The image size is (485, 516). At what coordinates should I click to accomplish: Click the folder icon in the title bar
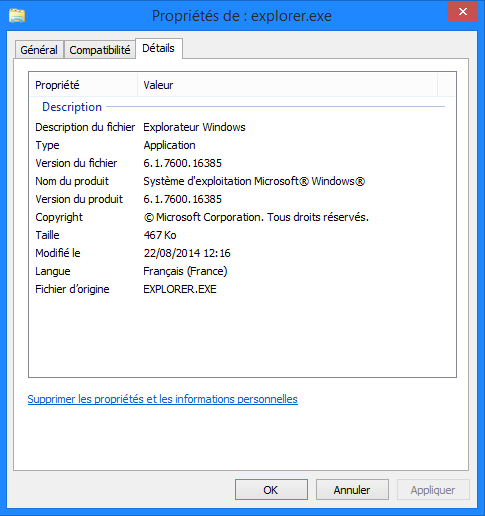click(17, 16)
